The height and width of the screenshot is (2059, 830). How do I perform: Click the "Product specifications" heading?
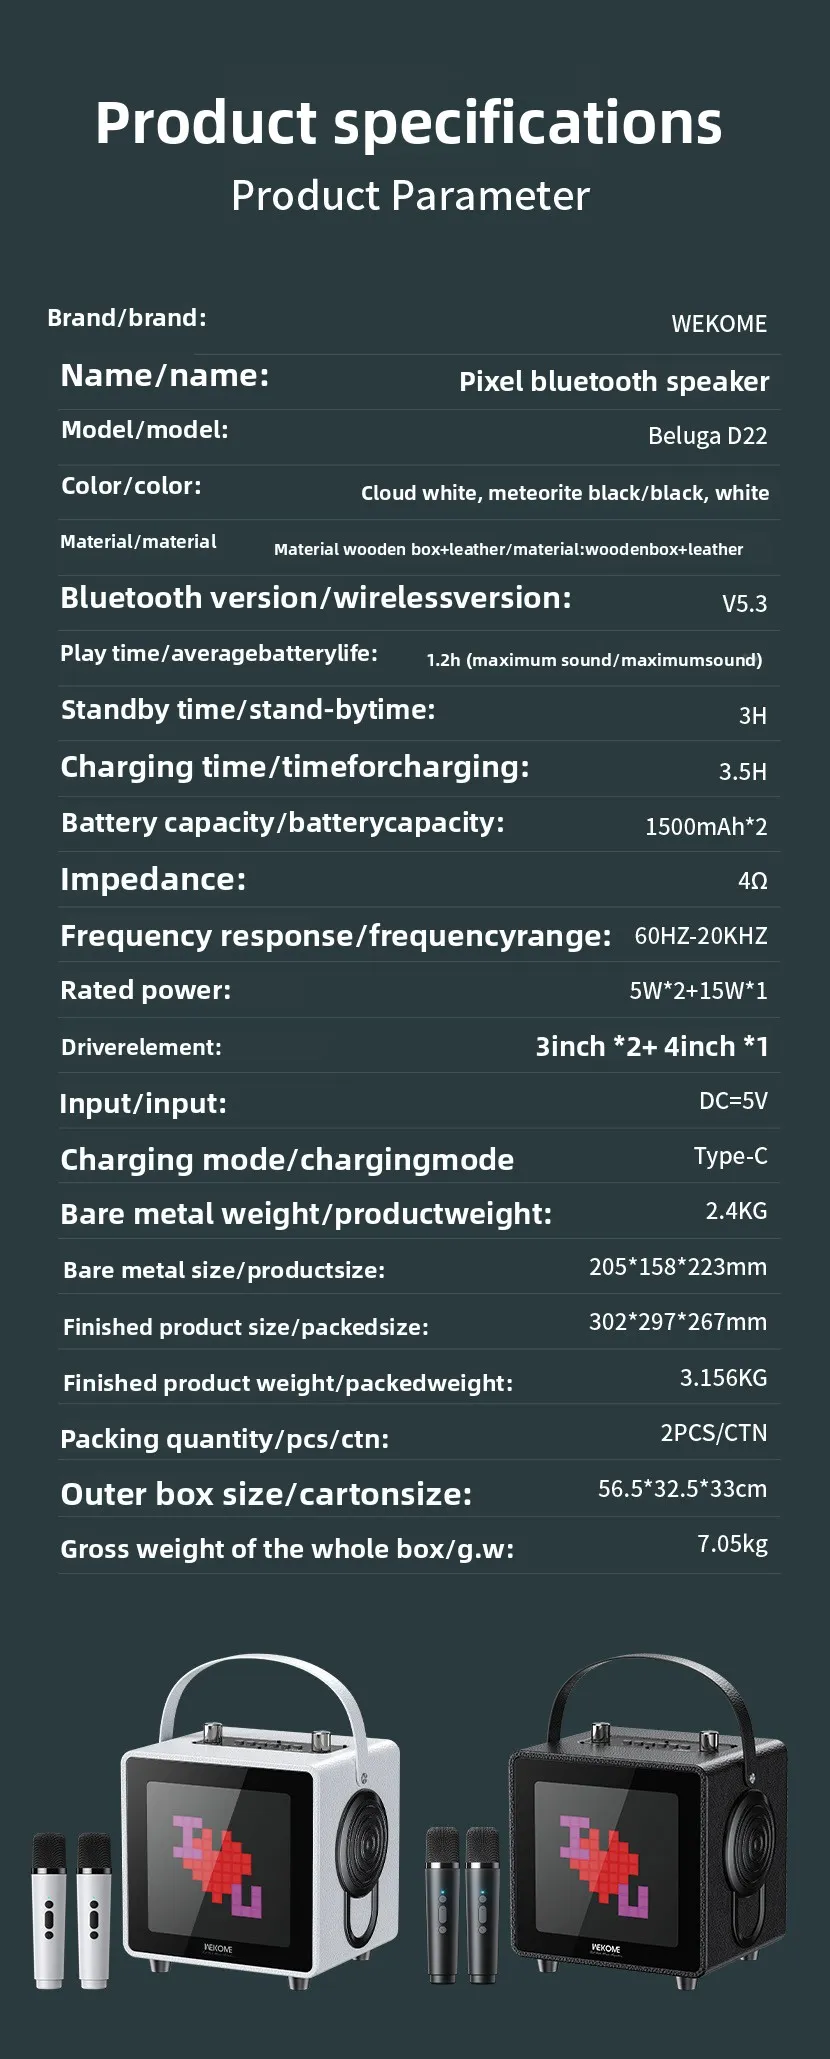[408, 123]
